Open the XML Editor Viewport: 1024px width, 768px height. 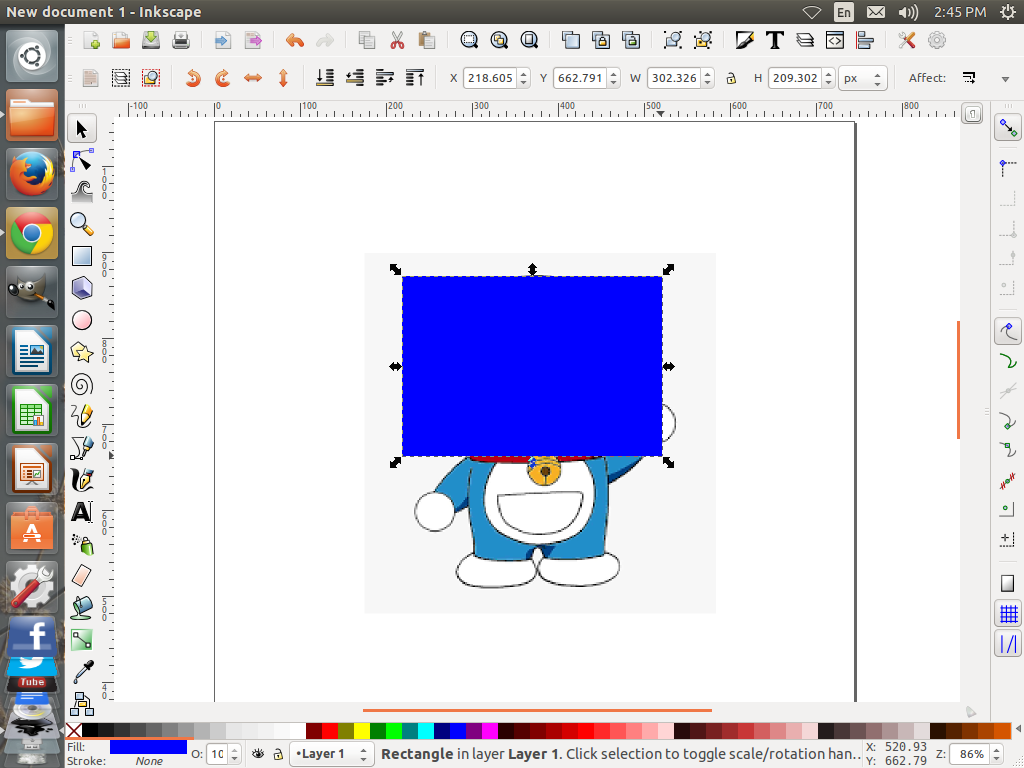coord(835,40)
